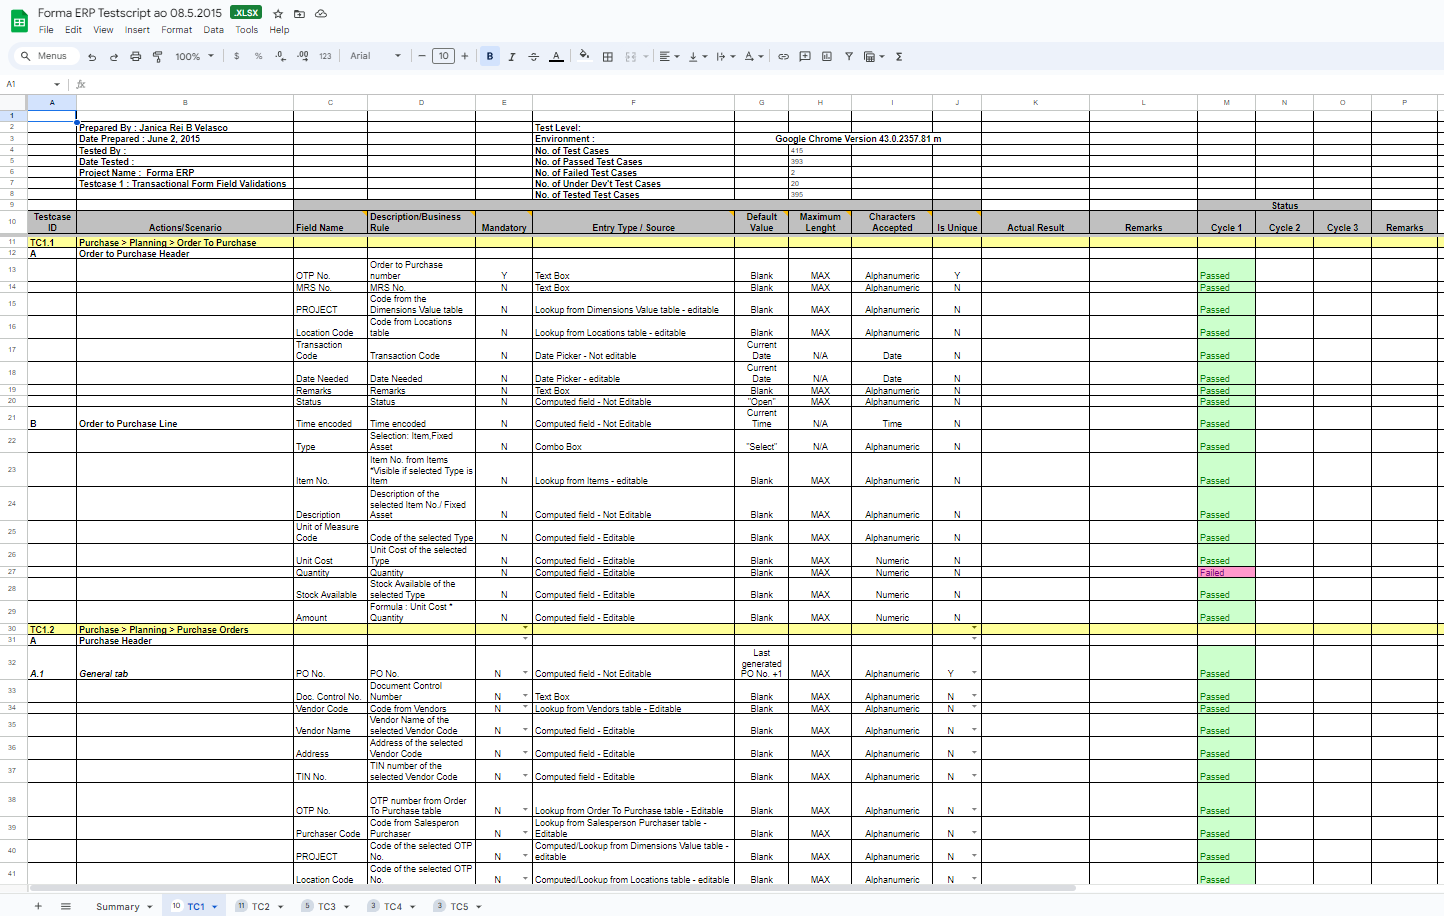Select the pink Failed status cell
The height and width of the screenshot is (916, 1444).
tap(1226, 573)
